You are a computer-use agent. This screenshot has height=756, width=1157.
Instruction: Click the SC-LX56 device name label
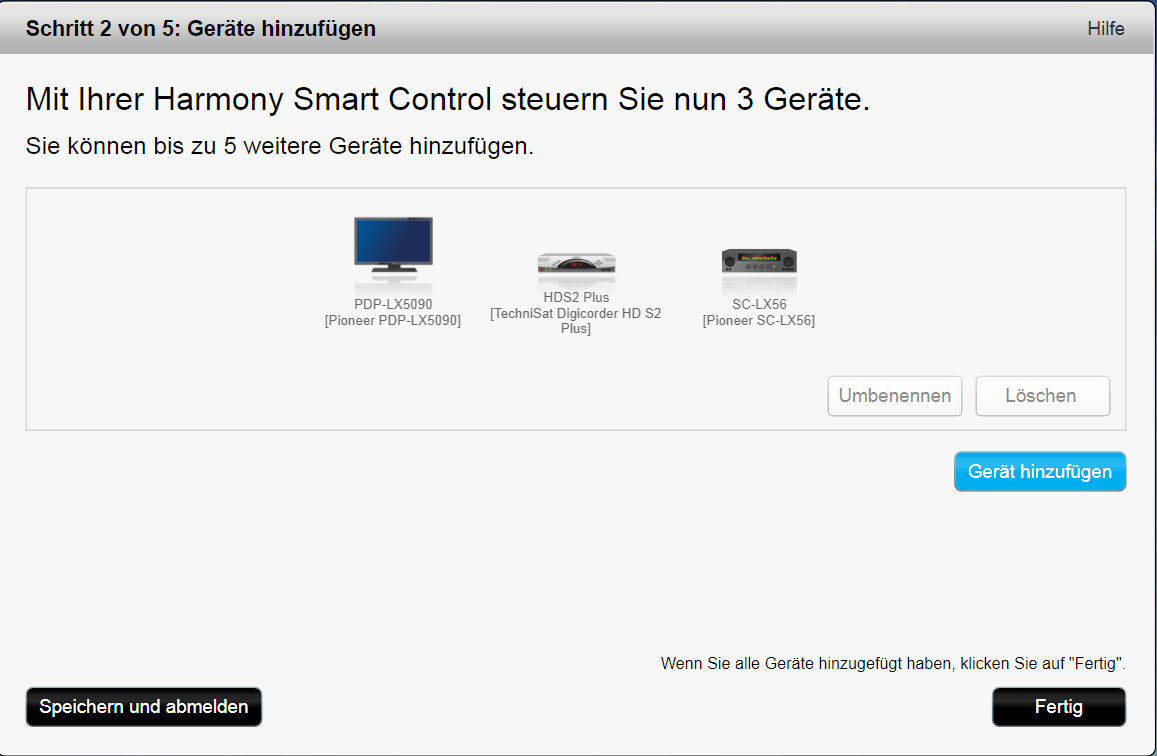759,304
